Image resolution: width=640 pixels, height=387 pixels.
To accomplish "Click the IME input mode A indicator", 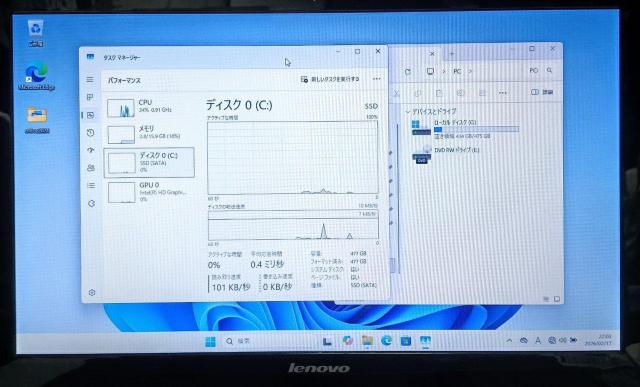I will (x=538, y=340).
